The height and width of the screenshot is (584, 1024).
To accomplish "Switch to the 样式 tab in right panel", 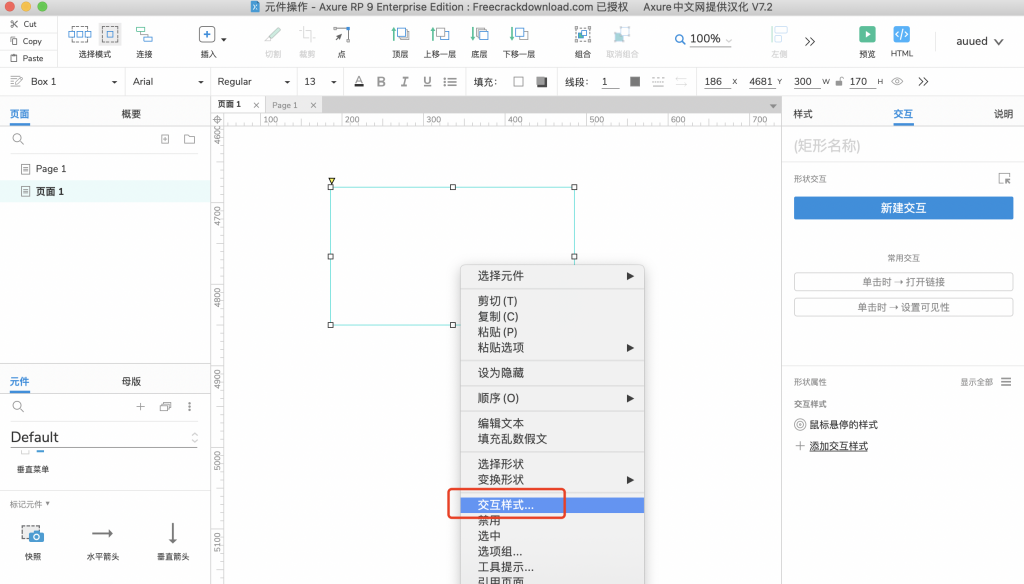I will [802, 114].
